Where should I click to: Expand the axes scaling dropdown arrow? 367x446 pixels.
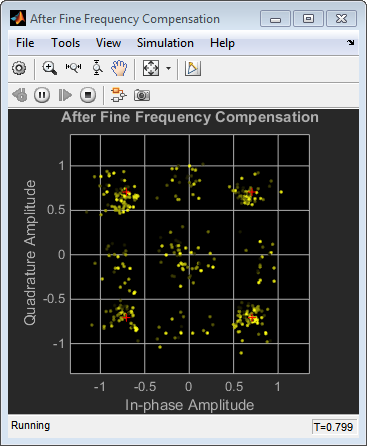point(168,68)
